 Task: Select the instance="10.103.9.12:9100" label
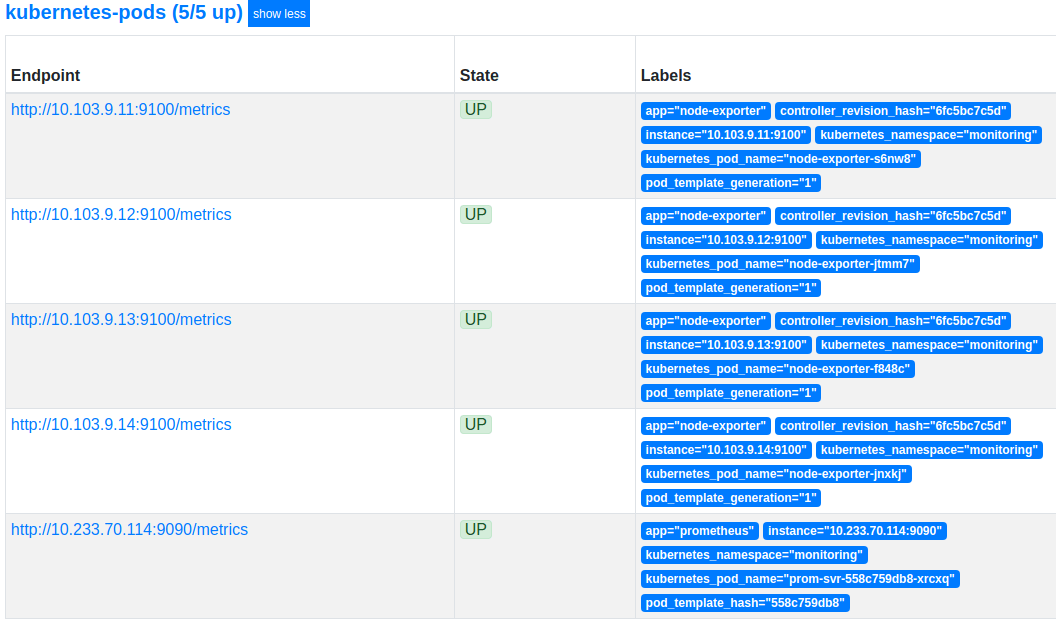726,240
